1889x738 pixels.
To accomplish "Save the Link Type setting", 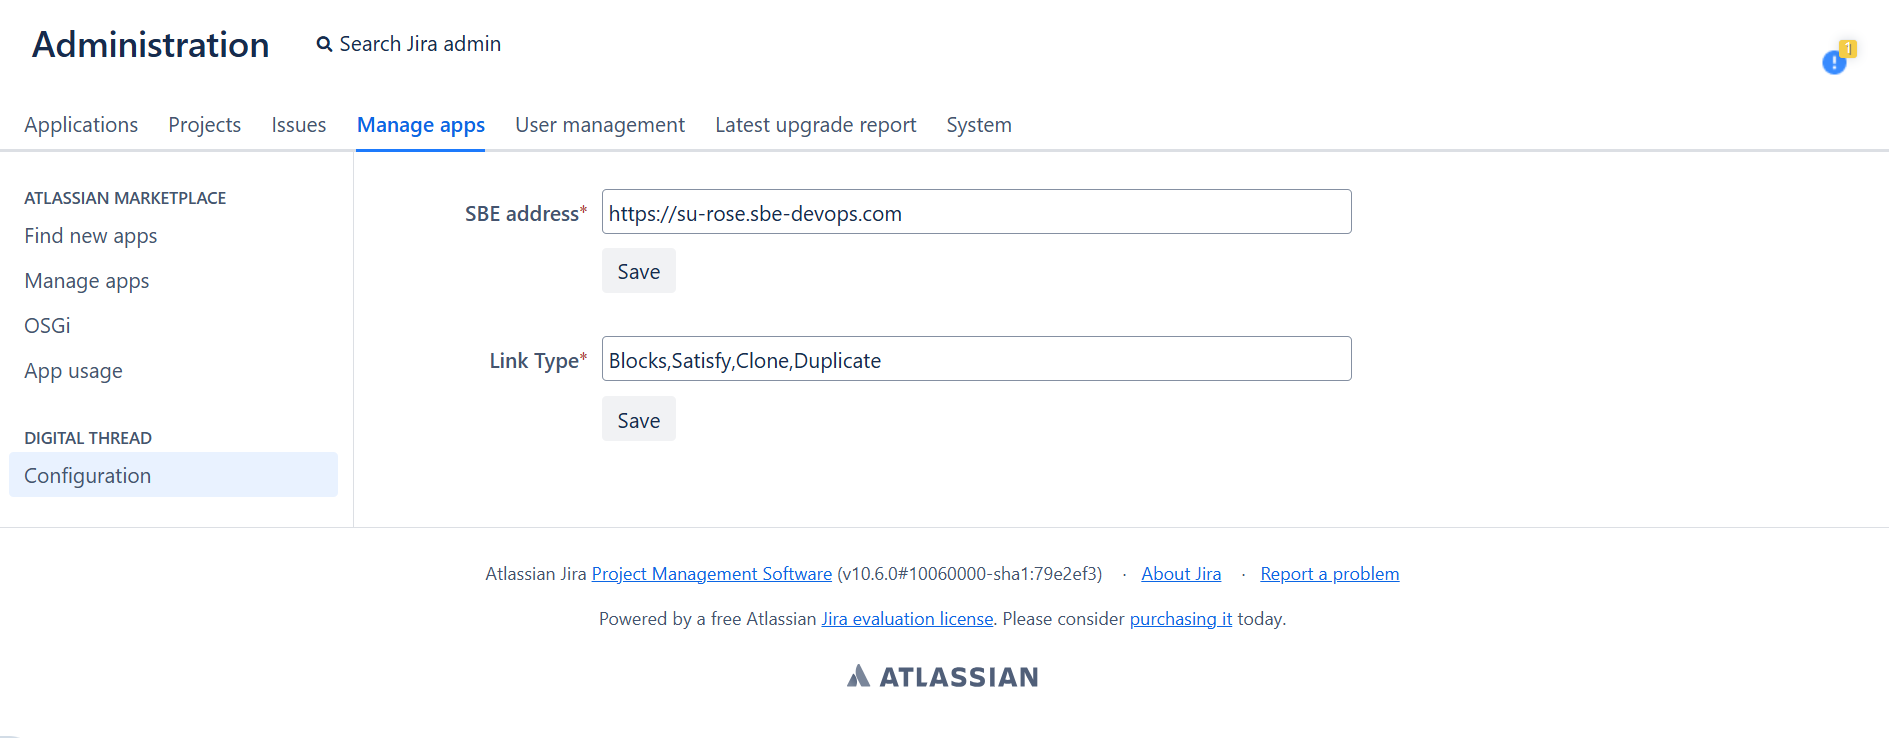I will [638, 420].
